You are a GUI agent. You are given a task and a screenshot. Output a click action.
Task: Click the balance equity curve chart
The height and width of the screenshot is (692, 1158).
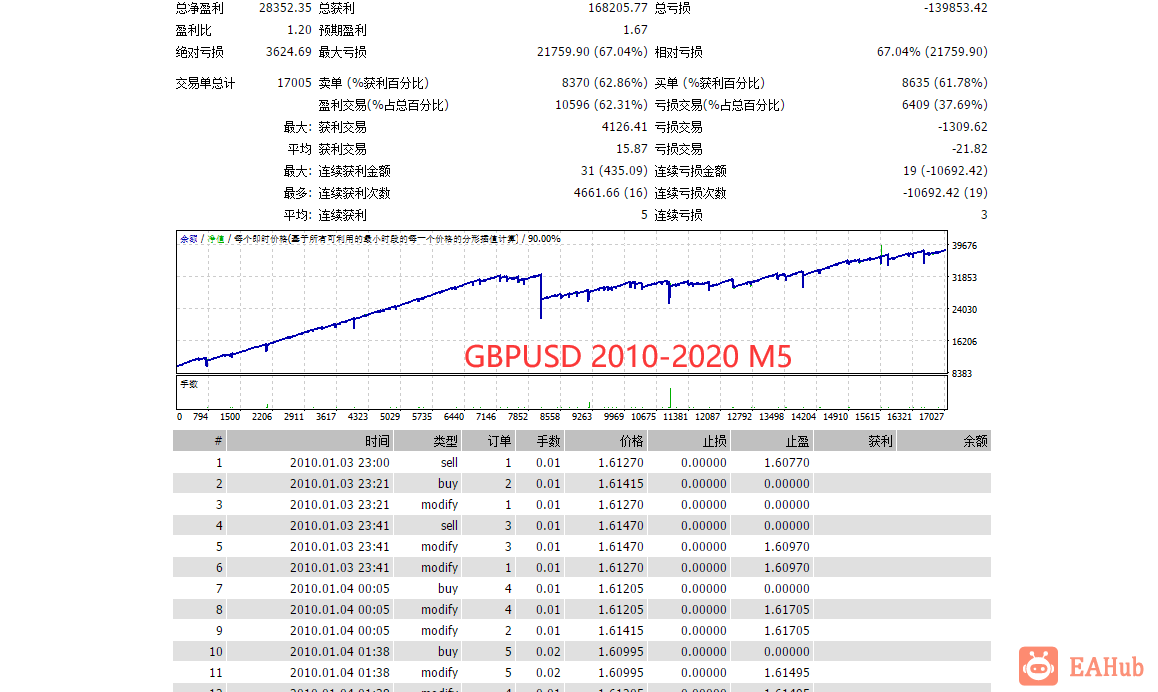561,302
